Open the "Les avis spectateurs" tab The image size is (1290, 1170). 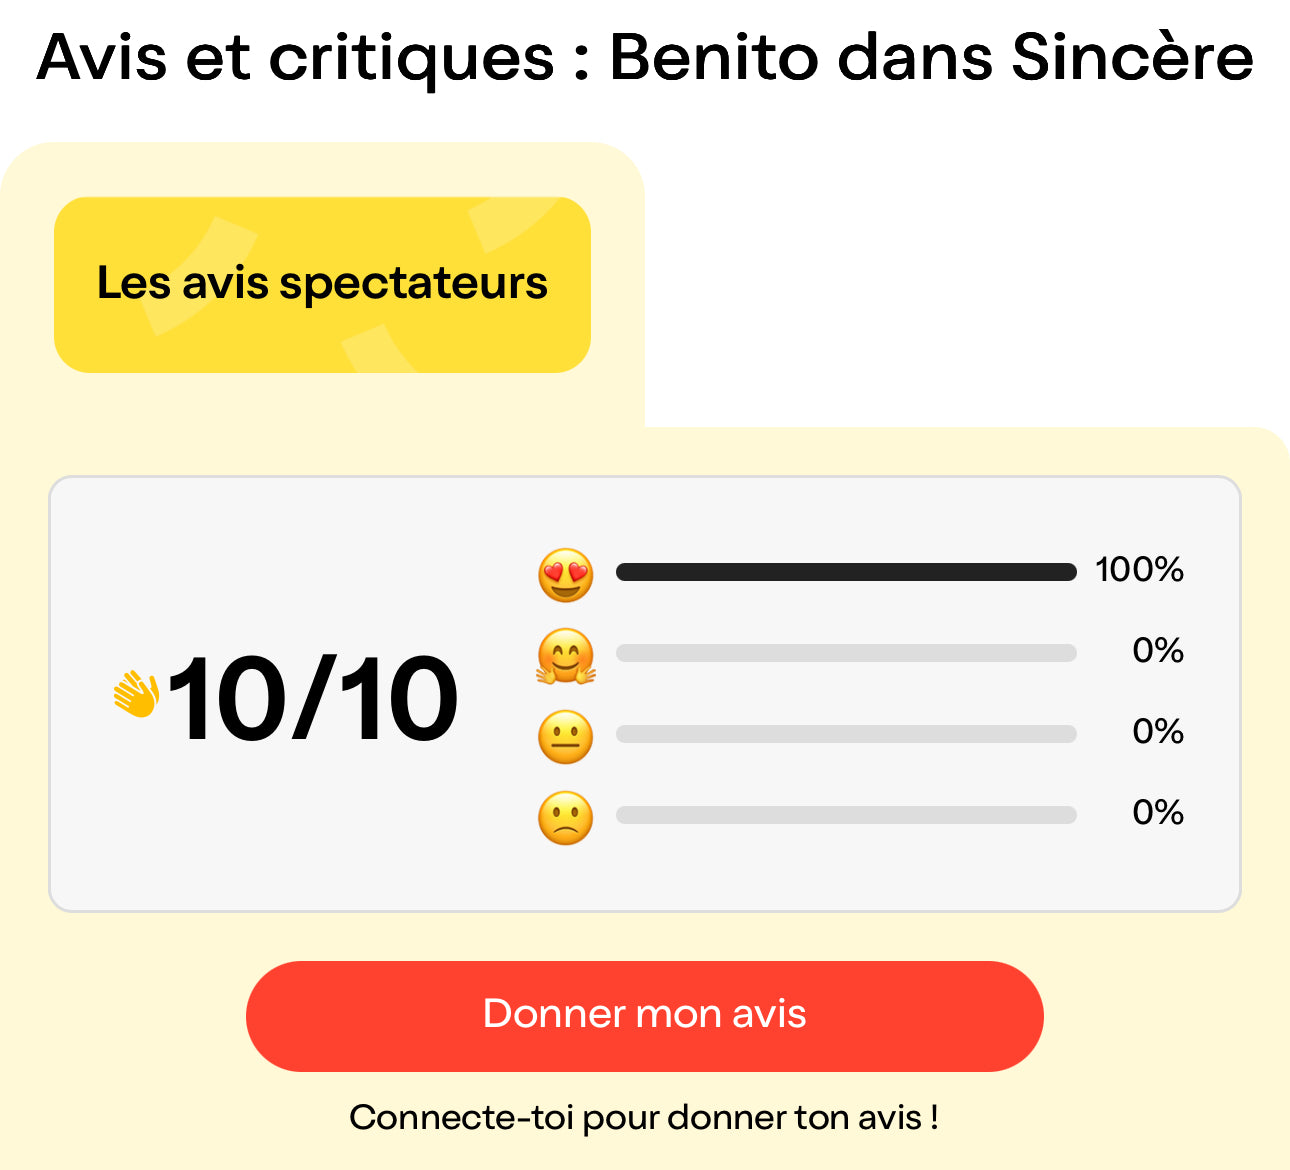point(322,284)
